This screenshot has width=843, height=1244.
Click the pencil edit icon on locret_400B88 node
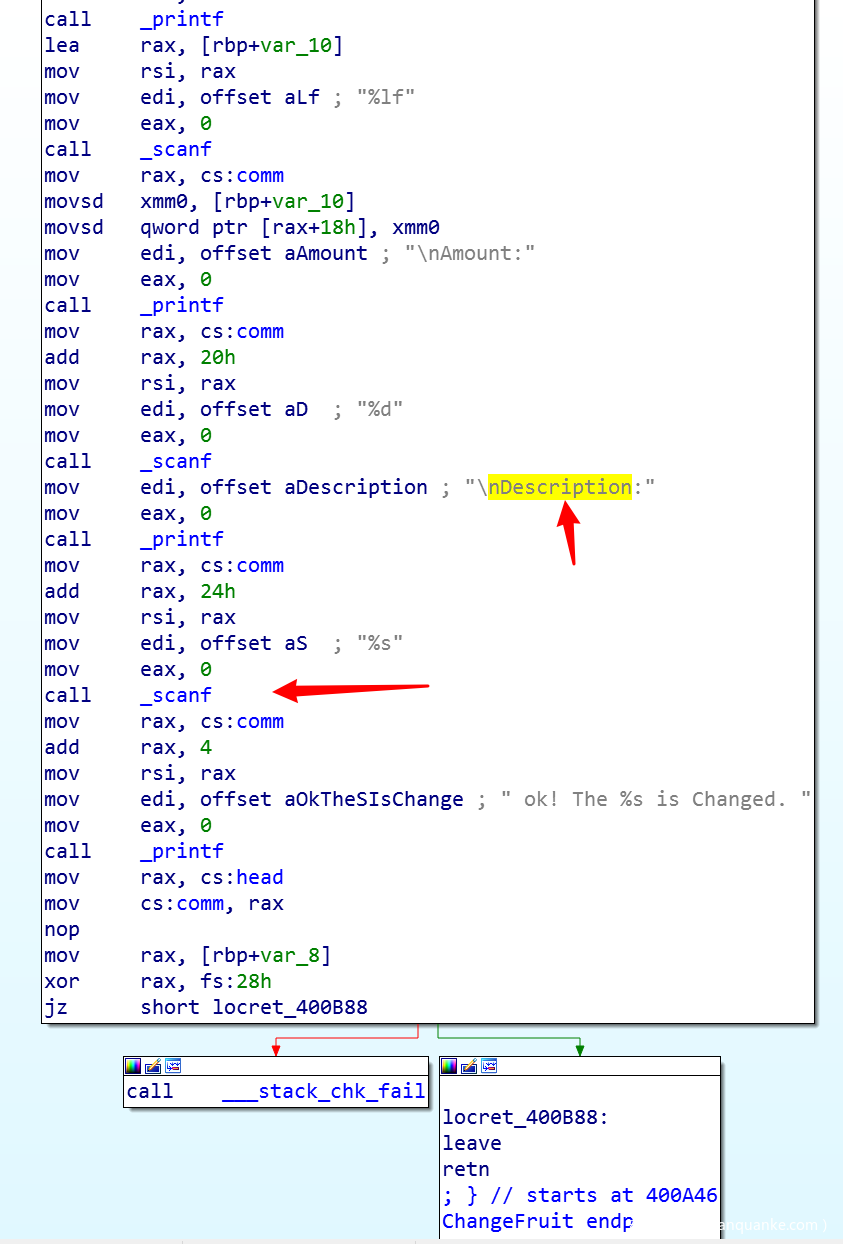point(469,1066)
